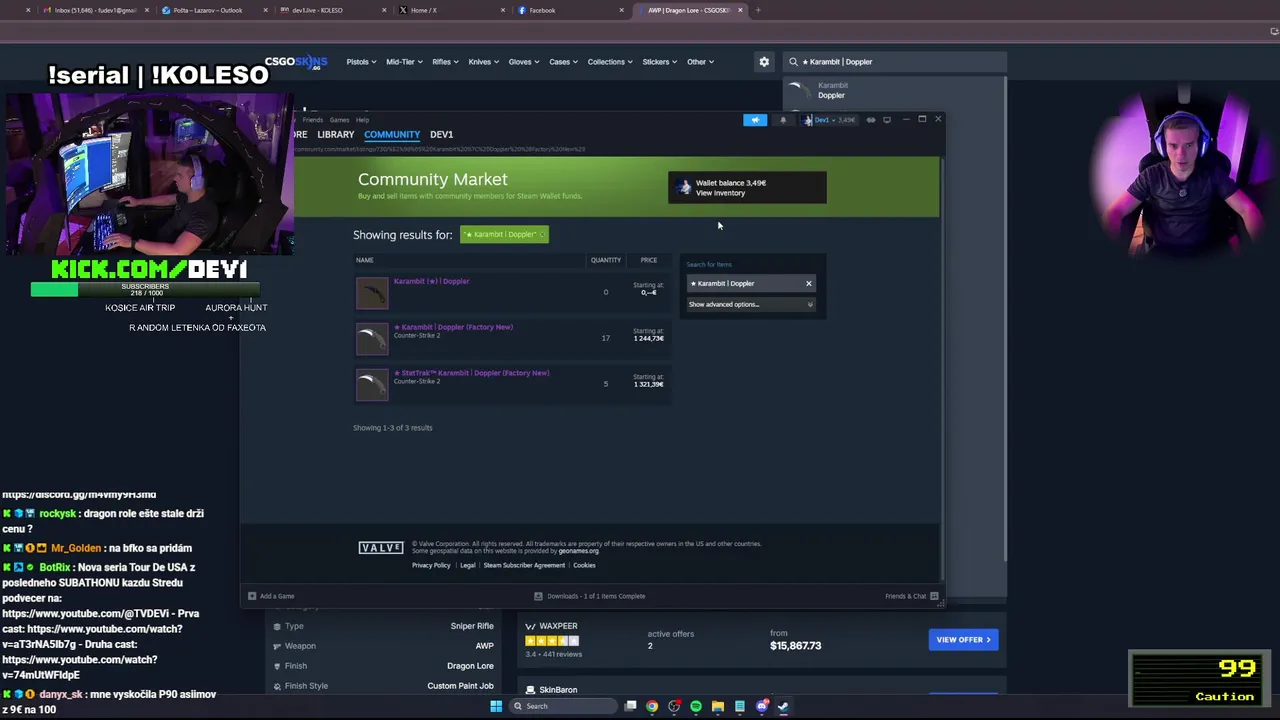Open Steam LIBRARY tab
The width and height of the screenshot is (1280, 720).
tap(336, 135)
